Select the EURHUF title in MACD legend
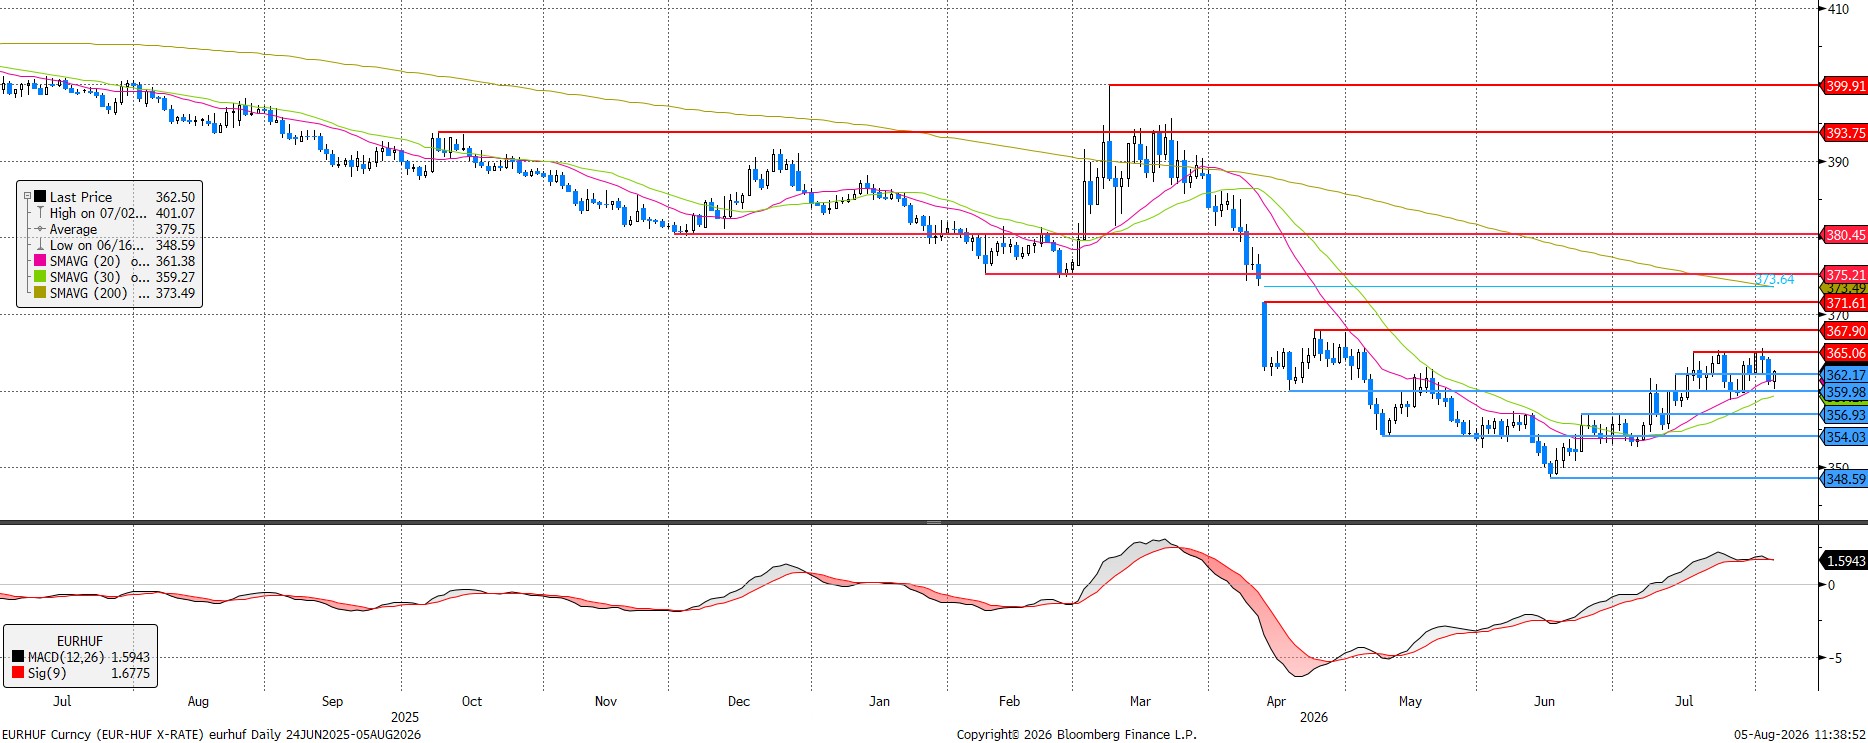The height and width of the screenshot is (743, 1868). (x=80, y=641)
